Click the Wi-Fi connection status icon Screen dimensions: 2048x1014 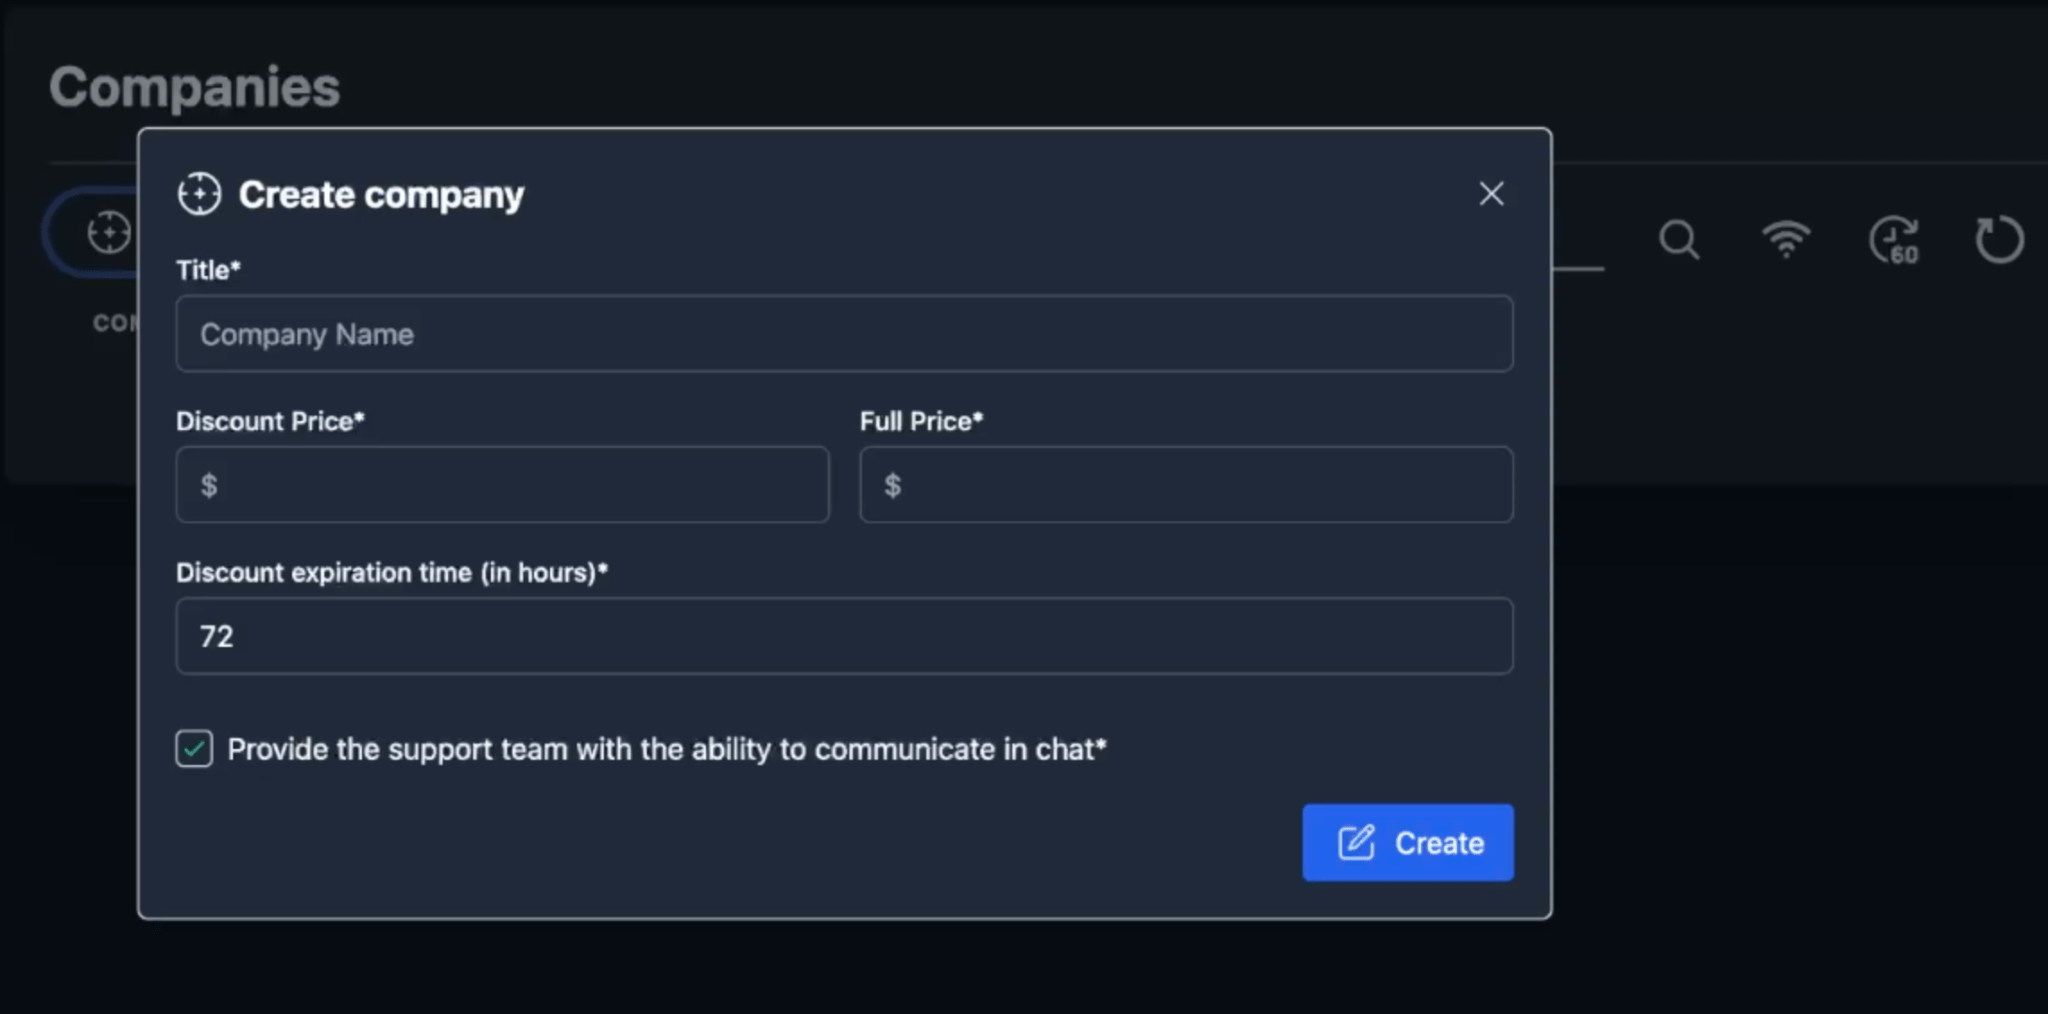coord(1789,239)
